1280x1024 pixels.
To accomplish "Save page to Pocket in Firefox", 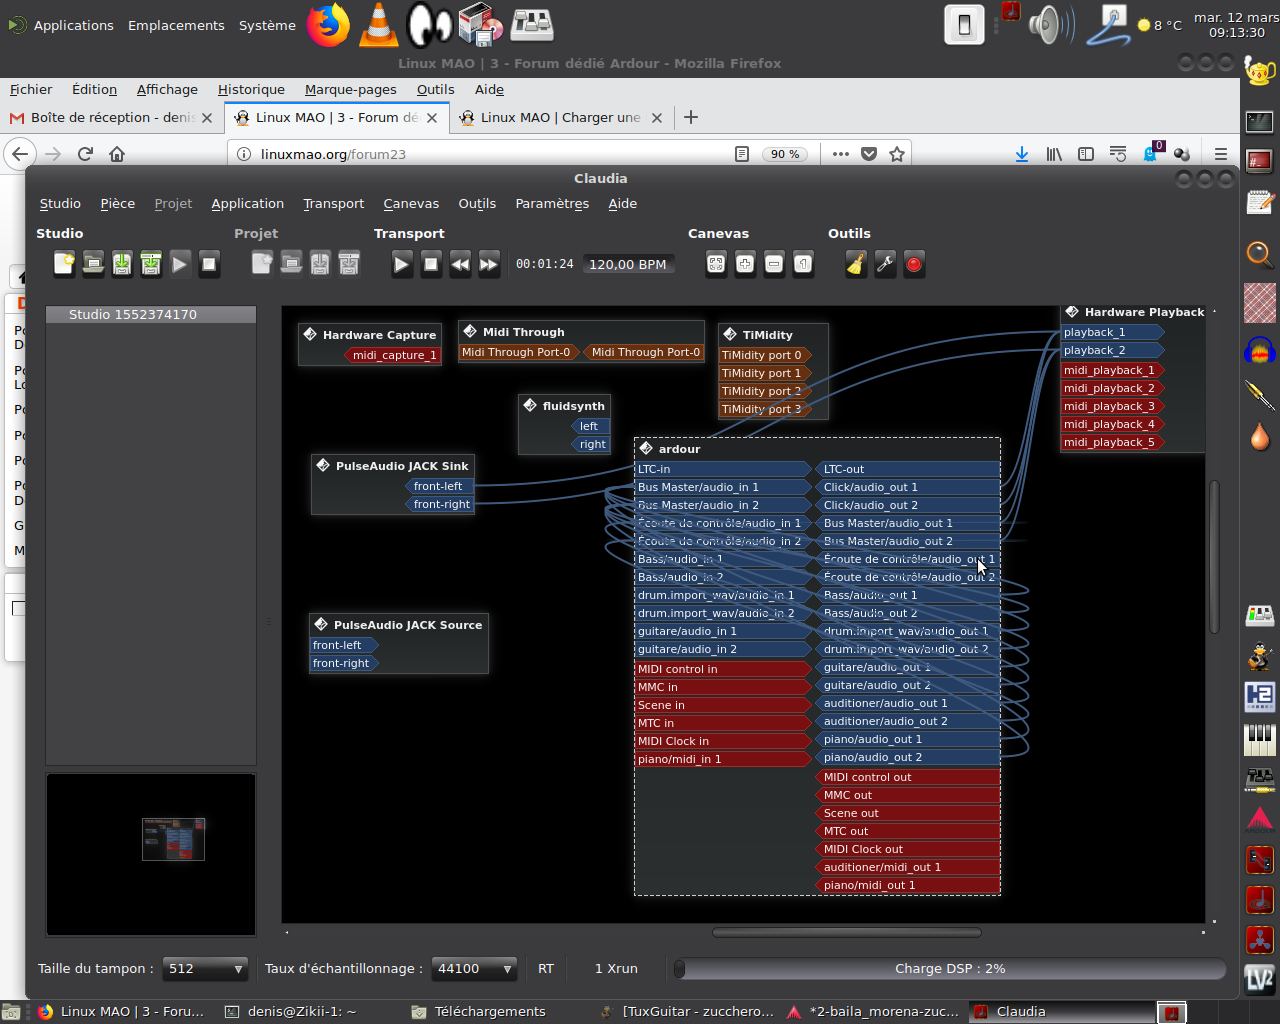I will coord(869,154).
